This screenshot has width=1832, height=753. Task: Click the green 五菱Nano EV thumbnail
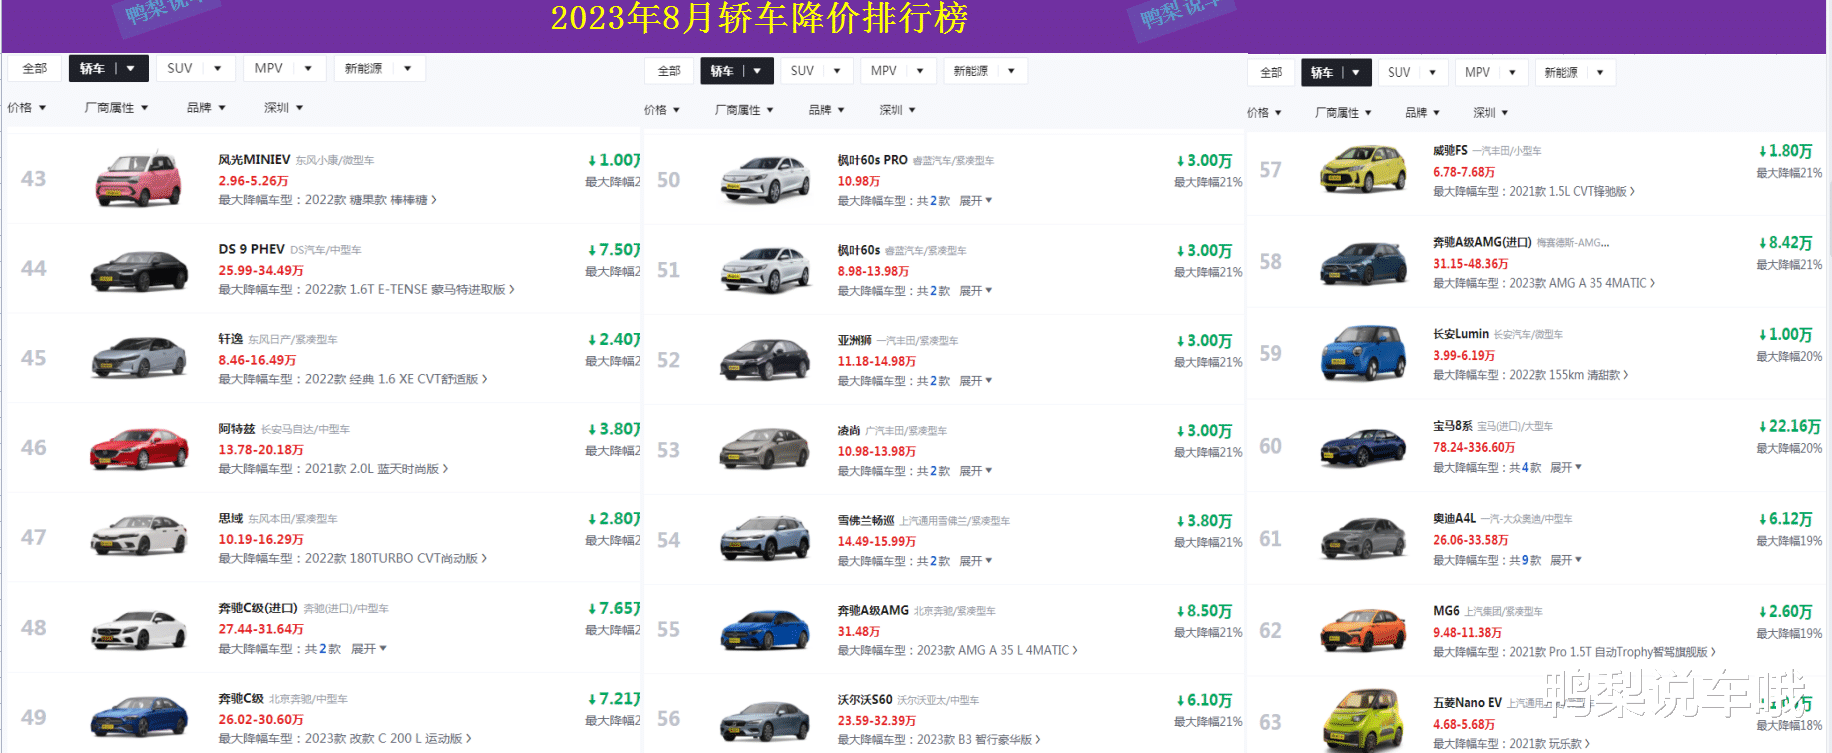pyautogui.click(x=1363, y=722)
